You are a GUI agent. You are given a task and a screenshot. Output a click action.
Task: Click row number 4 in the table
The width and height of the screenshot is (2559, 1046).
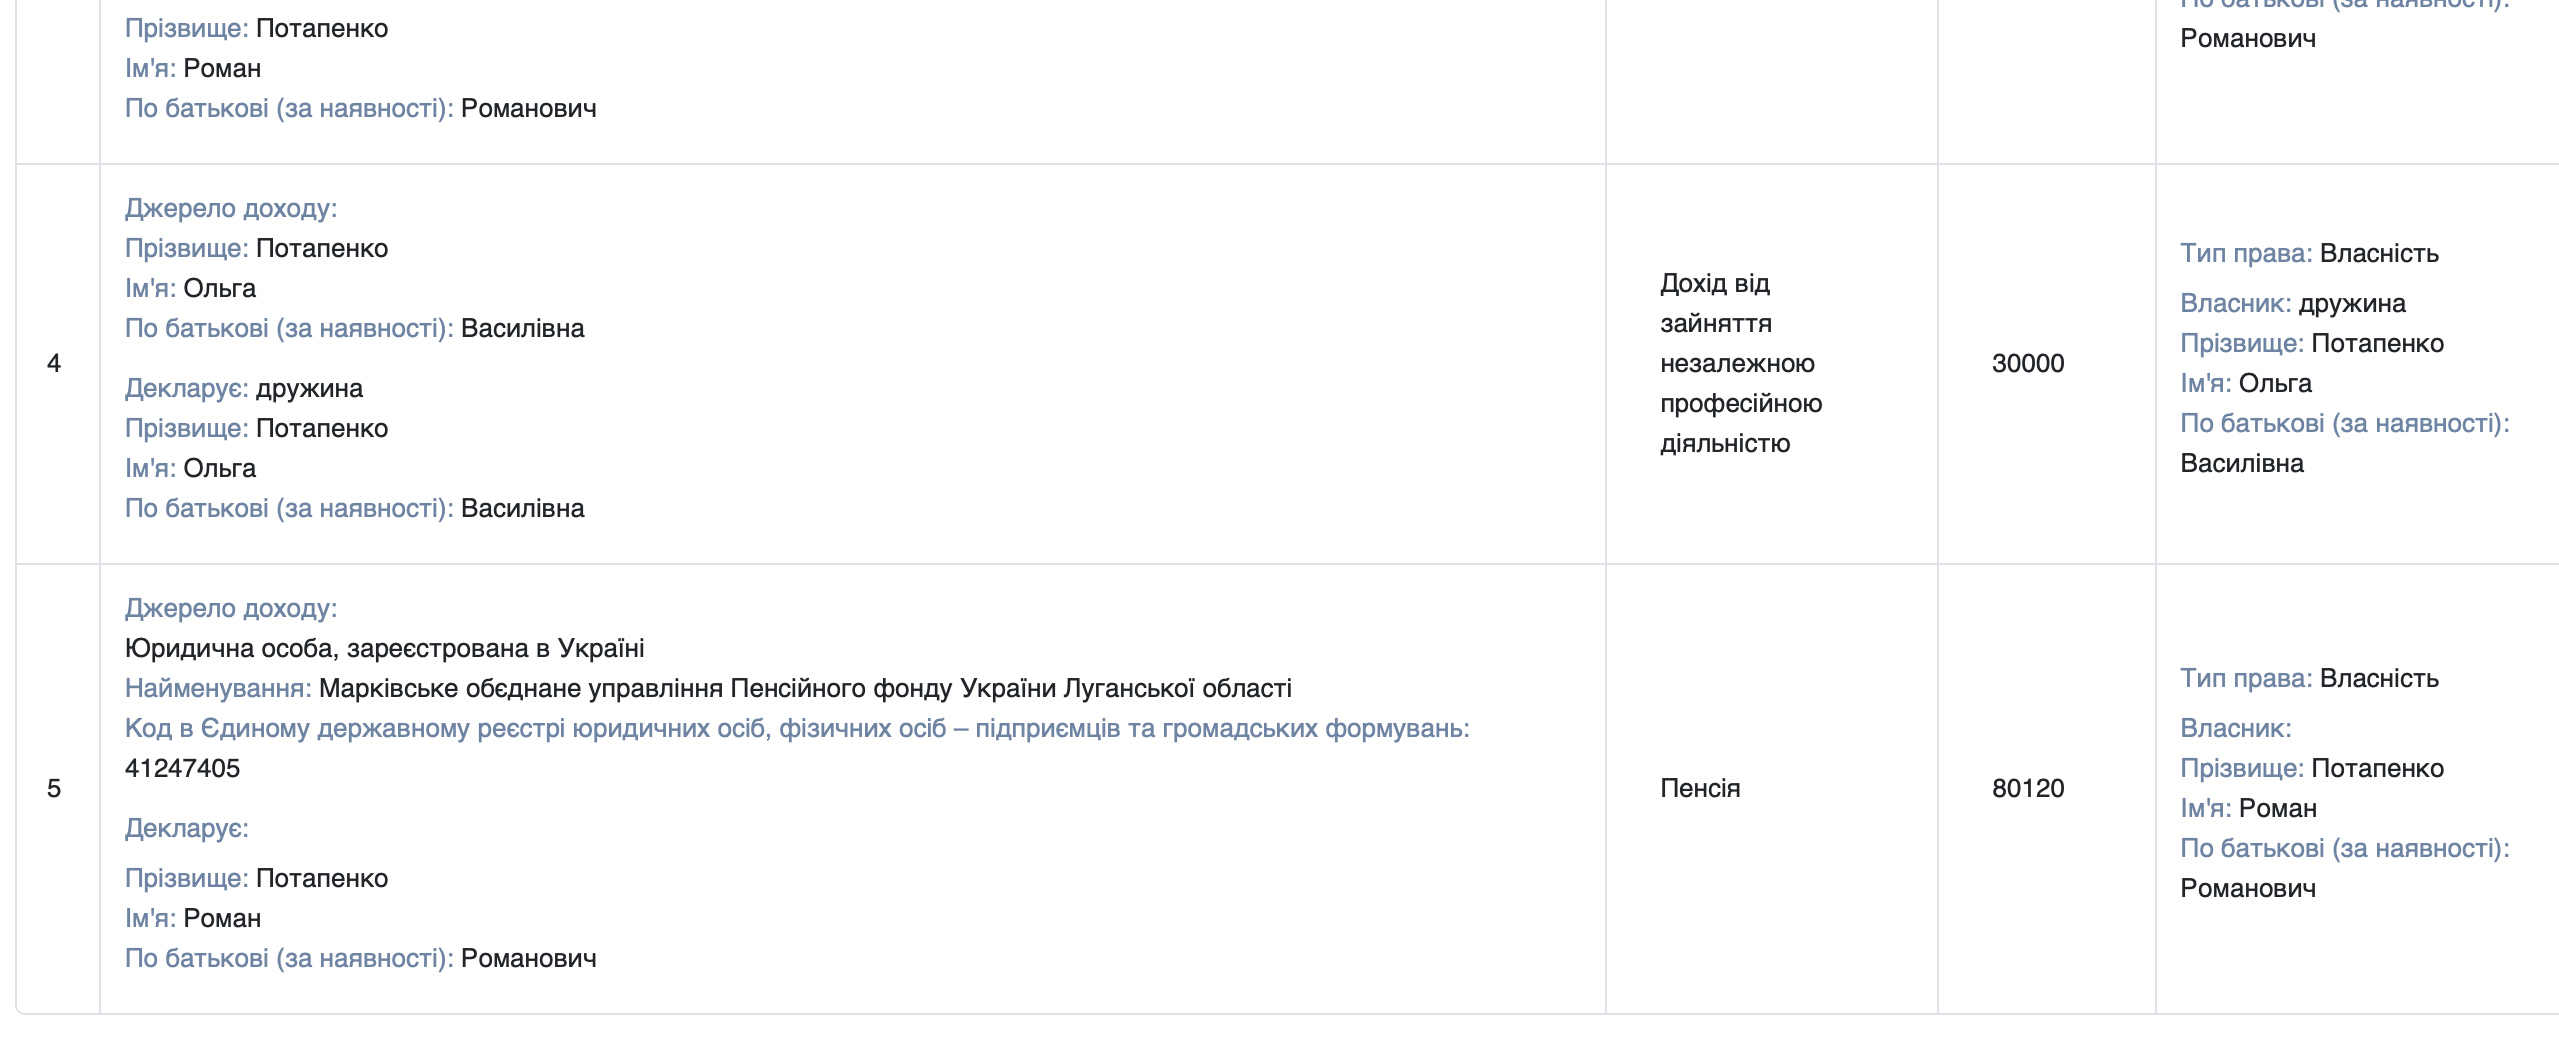(54, 363)
